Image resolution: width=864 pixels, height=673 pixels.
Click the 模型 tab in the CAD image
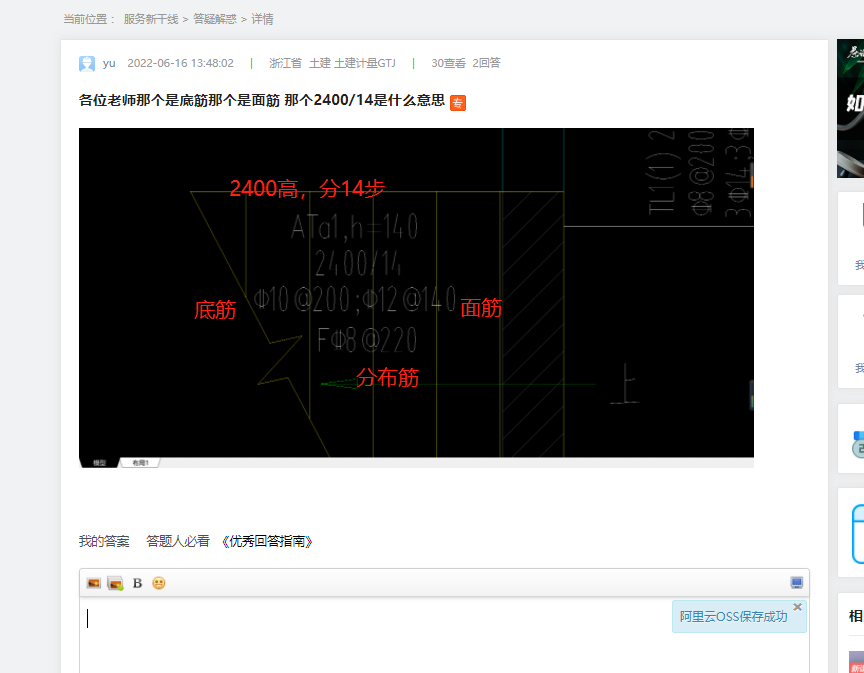[x=99, y=463]
